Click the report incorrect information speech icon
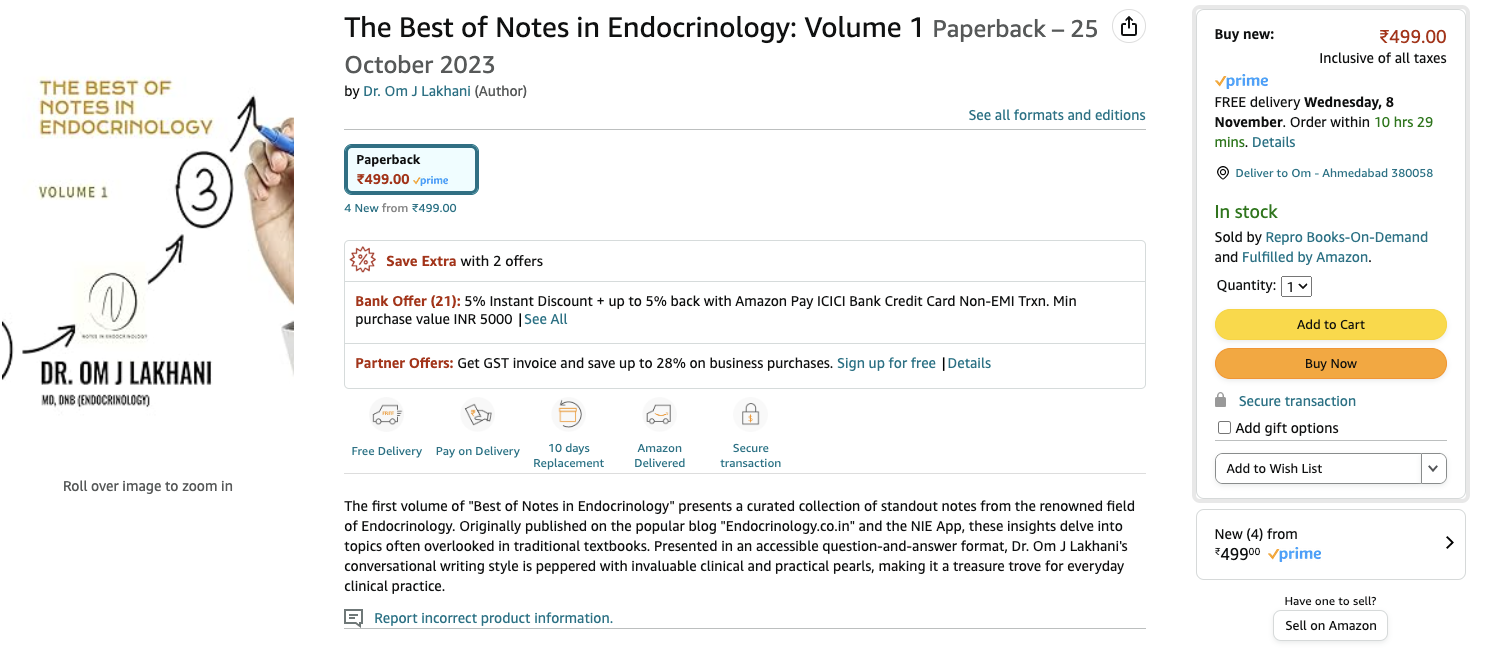Viewport: 1508px width, 652px height. coord(353,618)
